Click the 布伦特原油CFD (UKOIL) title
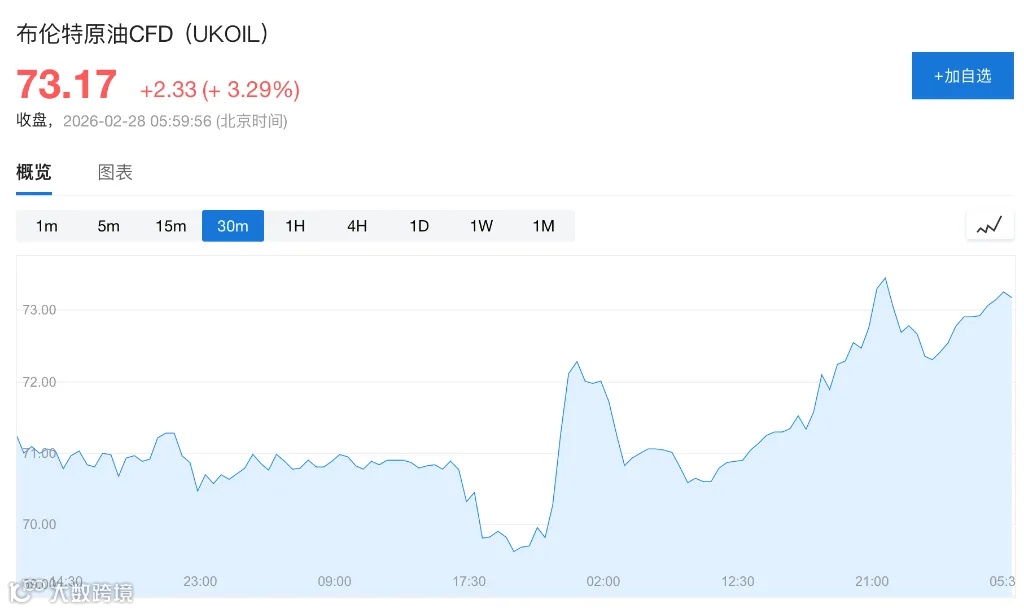 point(143,33)
